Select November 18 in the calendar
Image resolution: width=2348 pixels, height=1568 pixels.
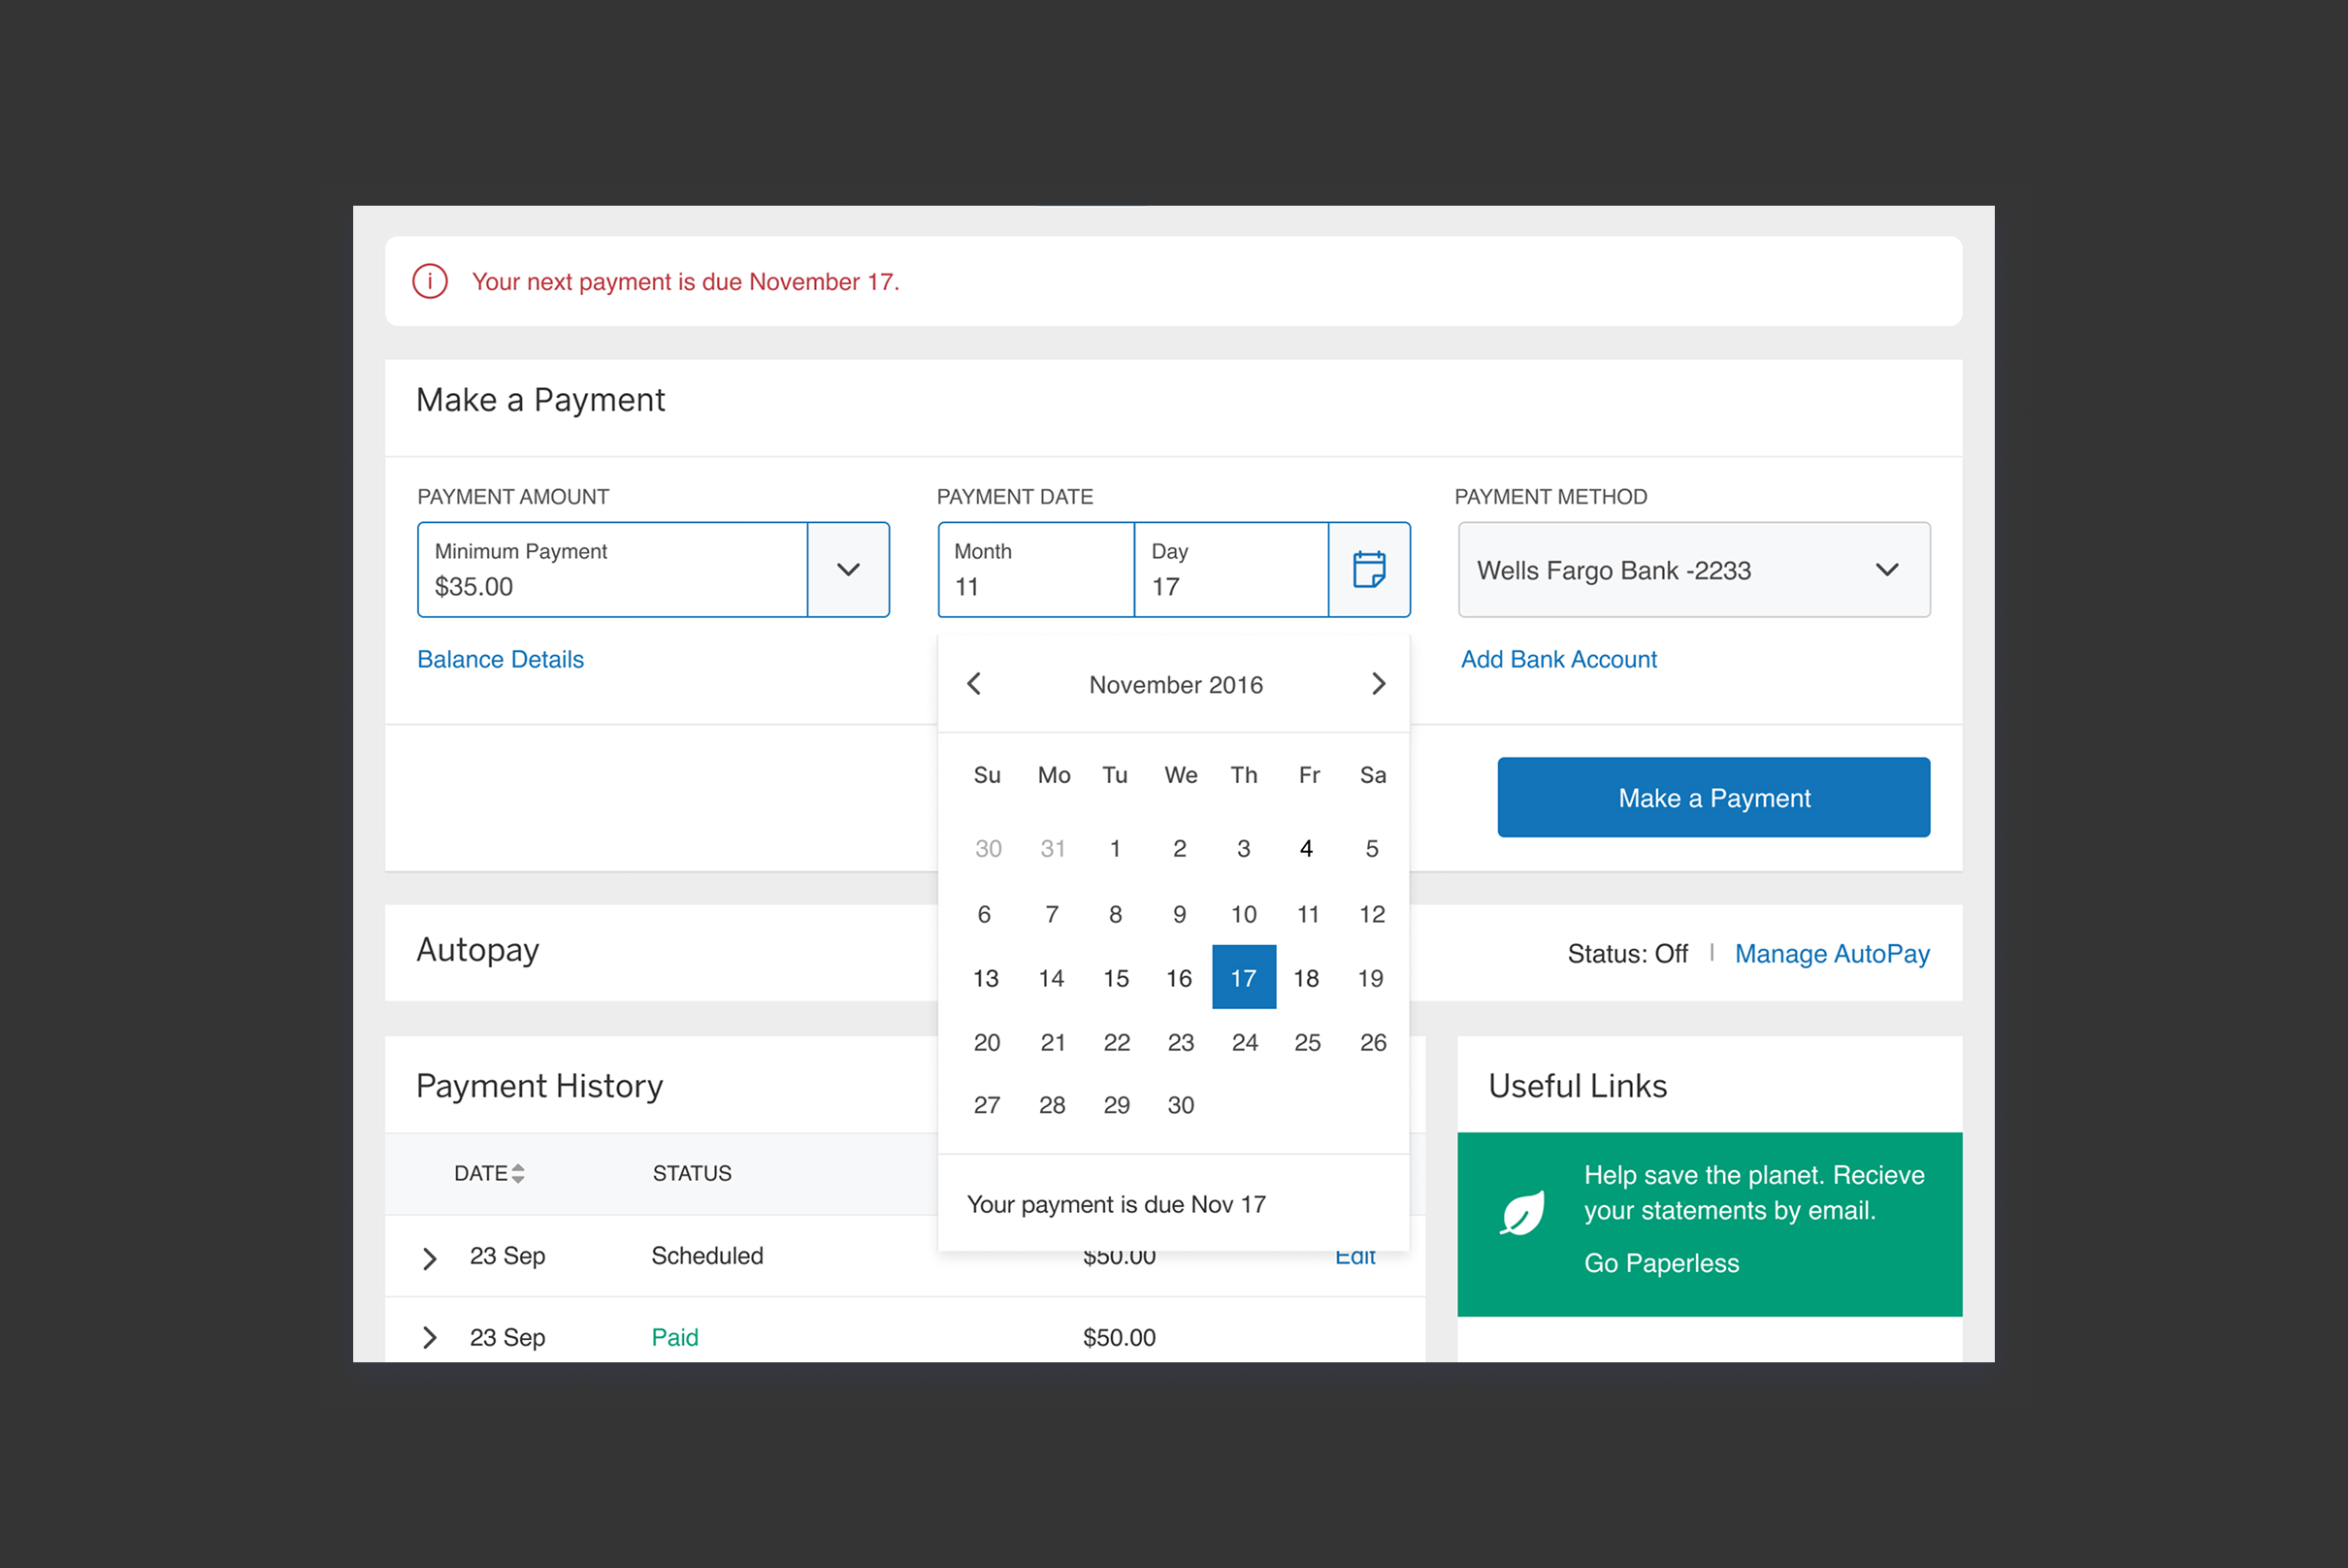pos(1306,978)
